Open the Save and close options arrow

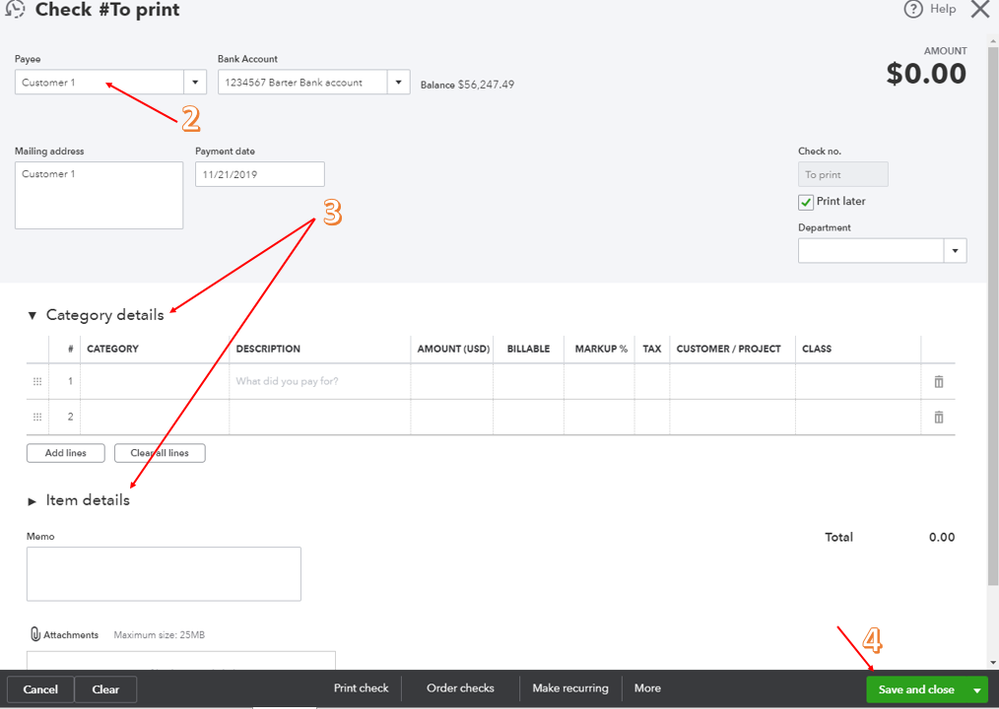[x=977, y=690]
